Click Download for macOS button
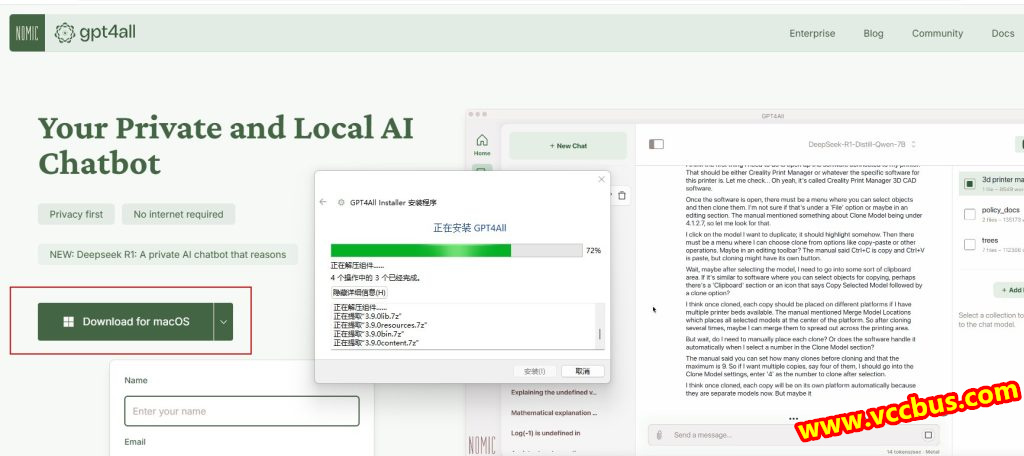 pyautogui.click(x=125, y=321)
